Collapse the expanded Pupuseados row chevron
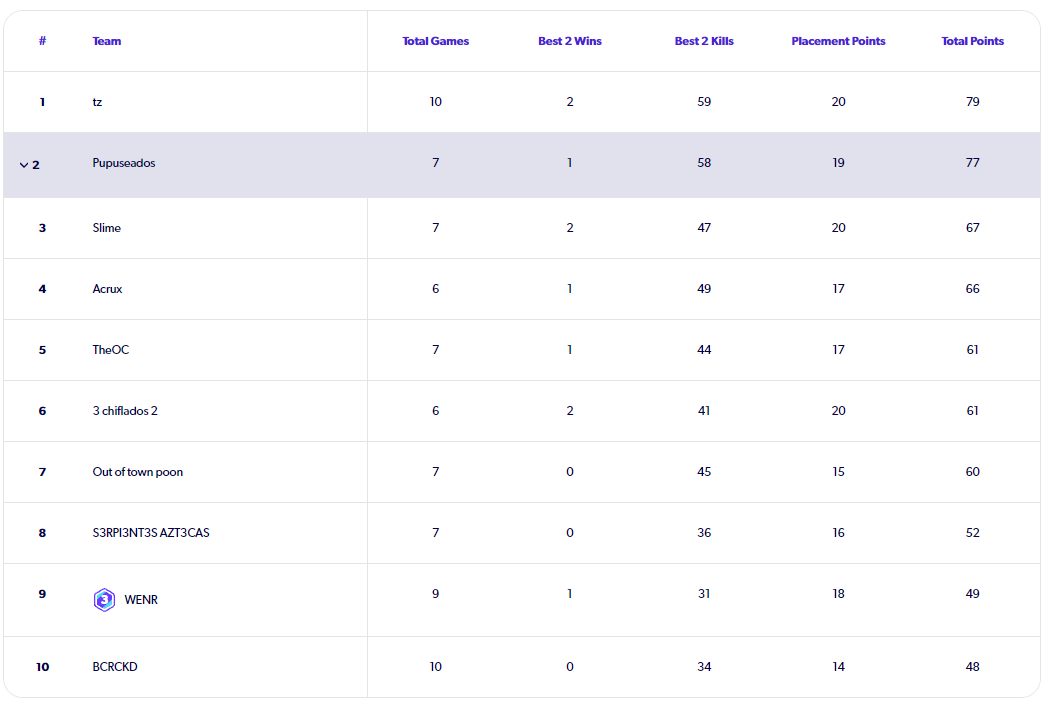 24,165
